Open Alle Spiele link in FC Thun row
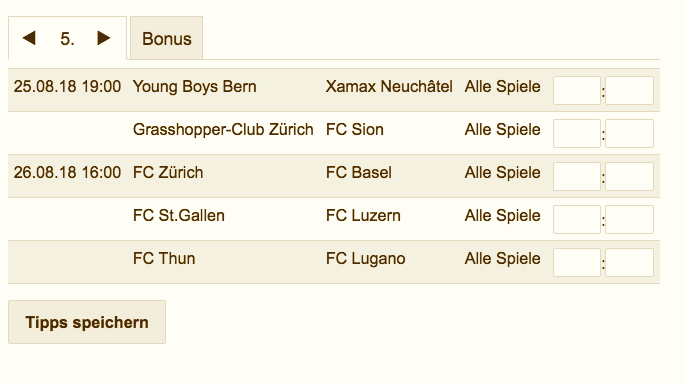Screen dimensions: 686x385 click(x=502, y=259)
